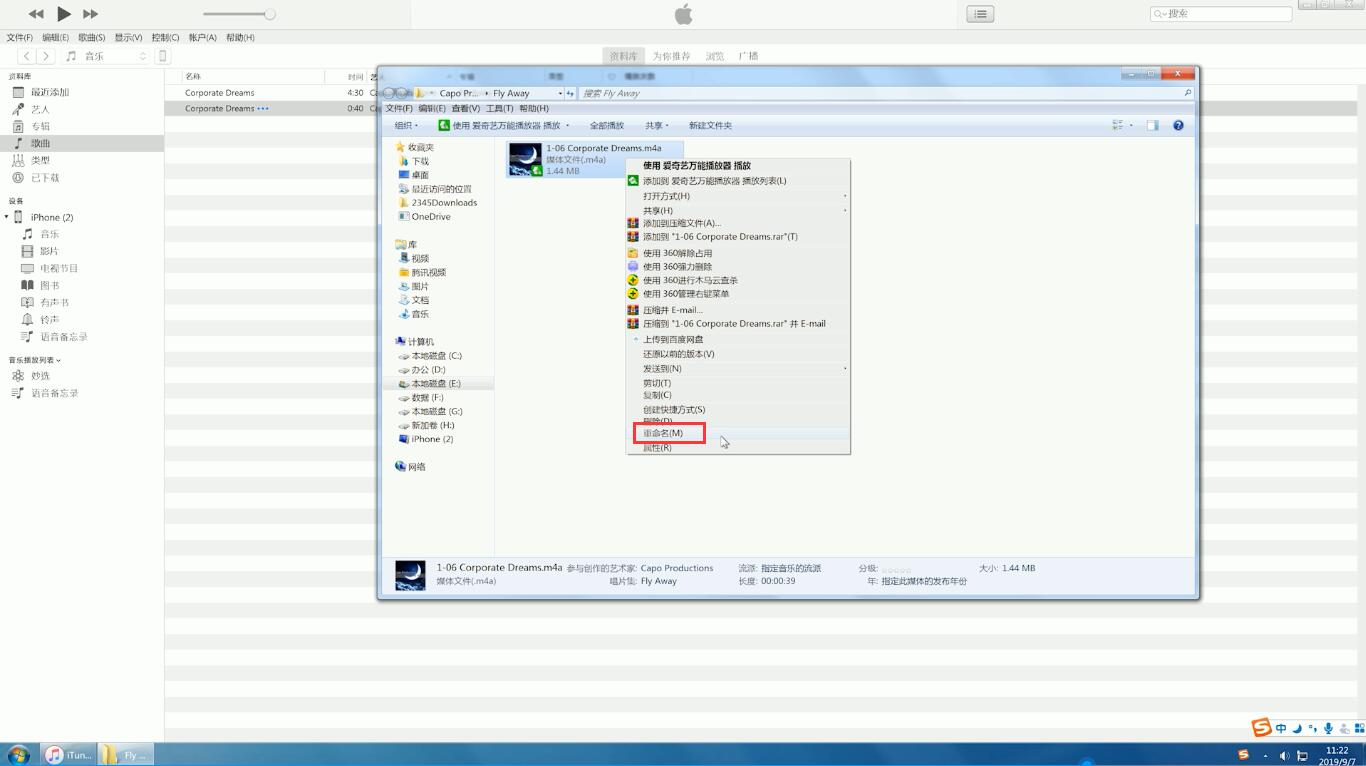Toggle the Explorer preview pane icon
The image size is (1366, 766).
click(x=1152, y=125)
